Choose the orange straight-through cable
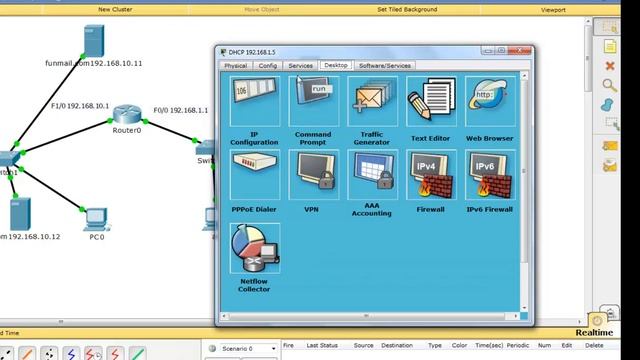 coord(27,354)
